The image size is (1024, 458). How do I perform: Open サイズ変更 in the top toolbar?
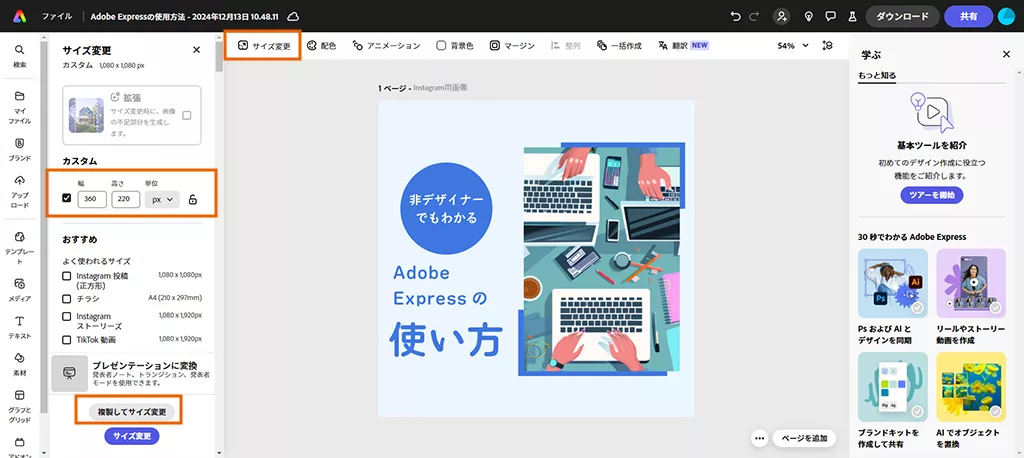263,46
